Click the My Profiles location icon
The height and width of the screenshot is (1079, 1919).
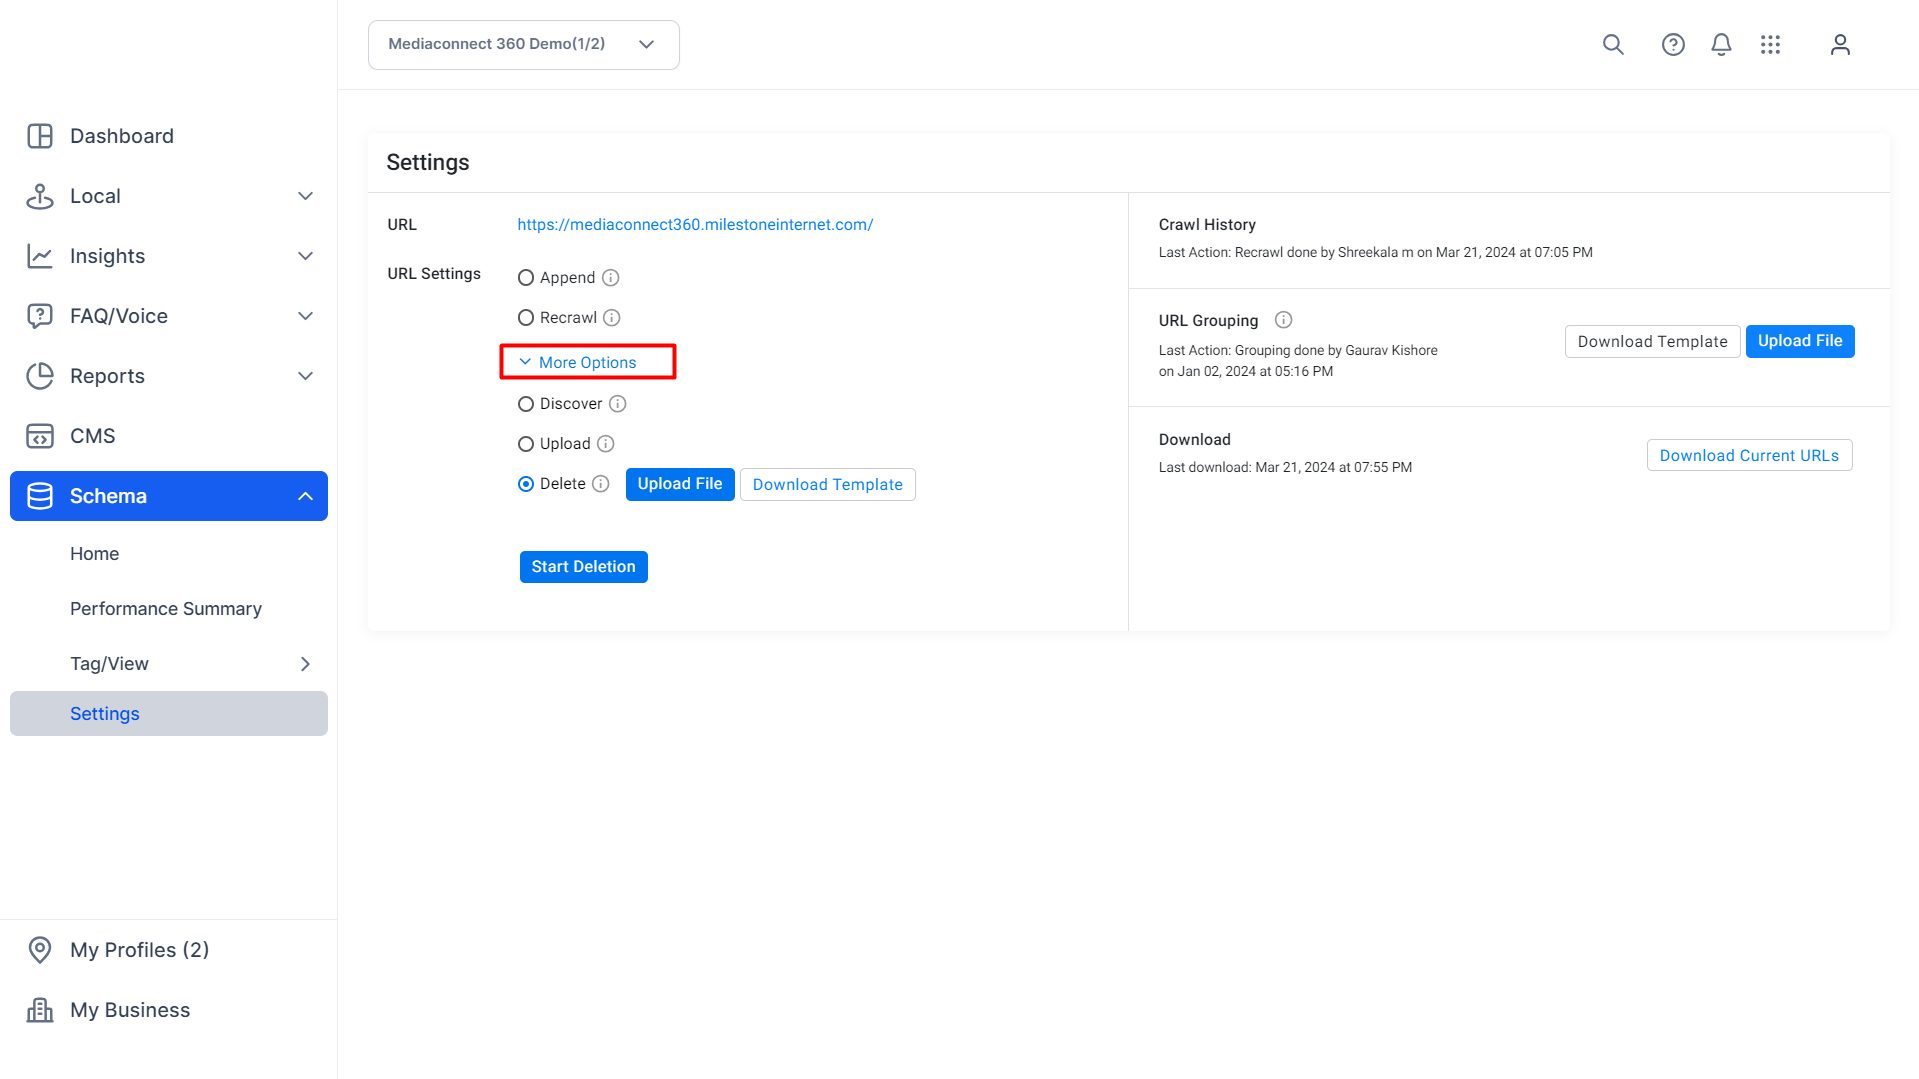tap(40, 950)
